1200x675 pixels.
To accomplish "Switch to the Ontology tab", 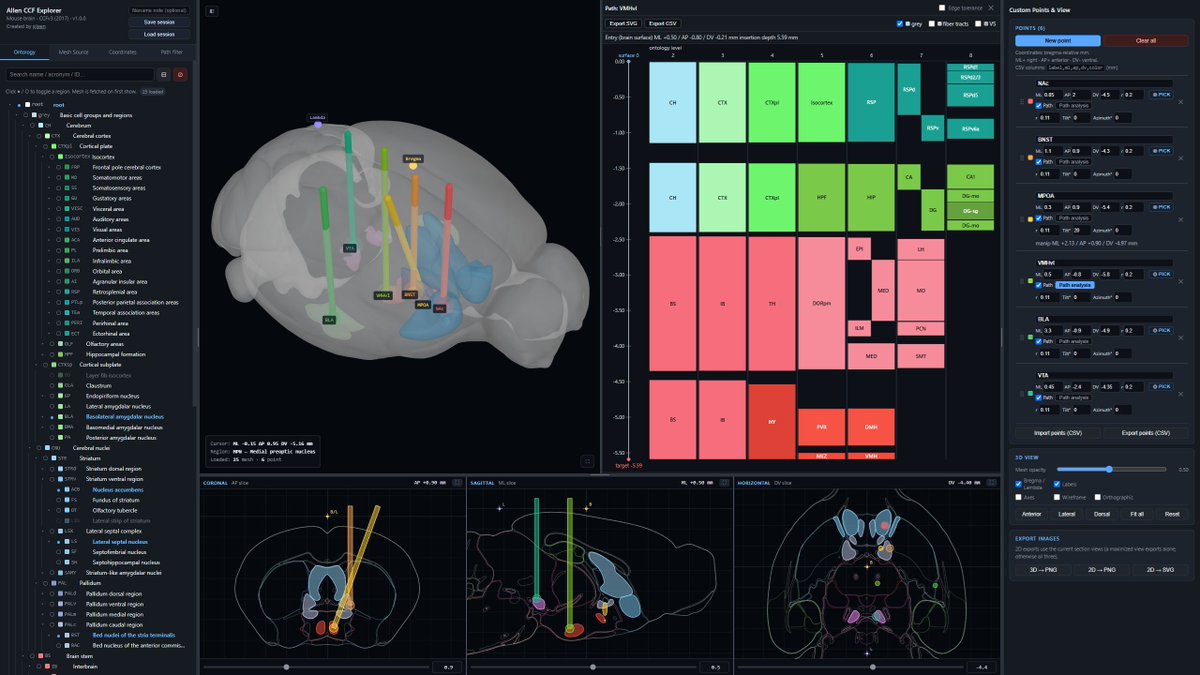I will pyautogui.click(x=25, y=52).
